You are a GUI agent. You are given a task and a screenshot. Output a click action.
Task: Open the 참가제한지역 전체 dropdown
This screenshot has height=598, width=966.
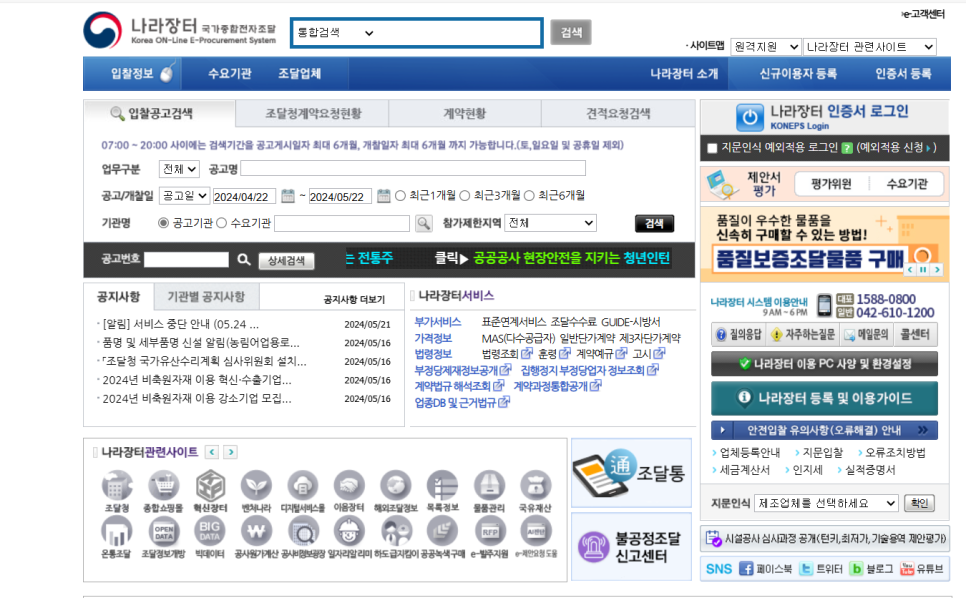point(550,223)
